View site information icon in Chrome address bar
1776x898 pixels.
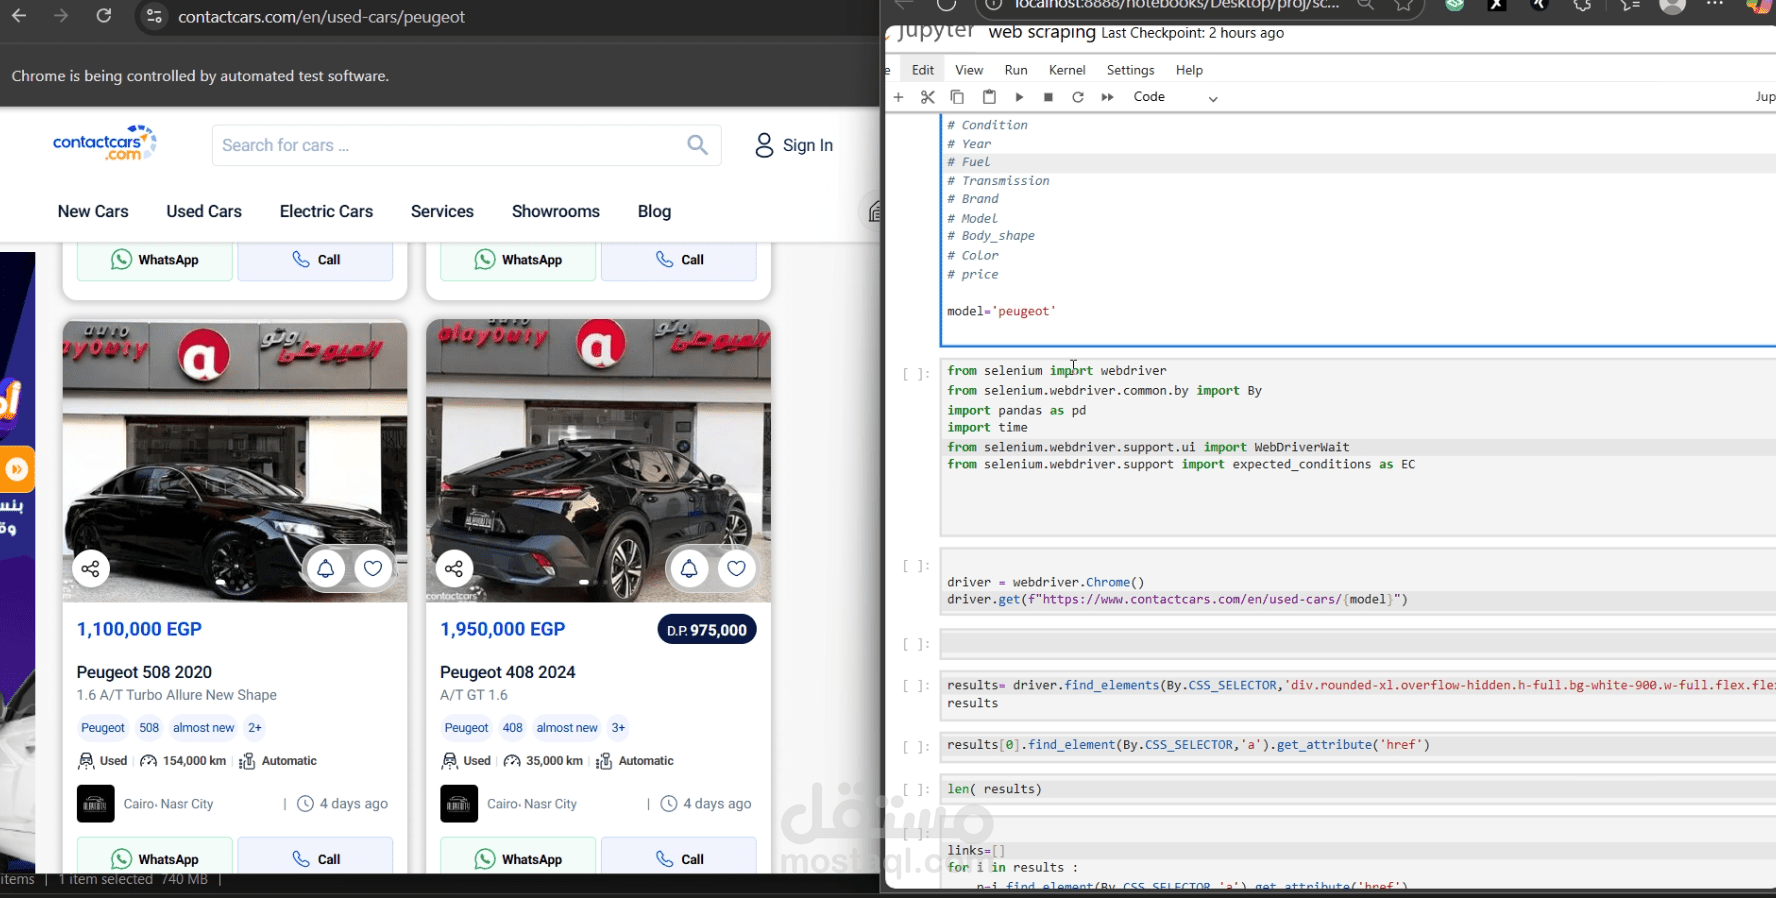point(154,16)
